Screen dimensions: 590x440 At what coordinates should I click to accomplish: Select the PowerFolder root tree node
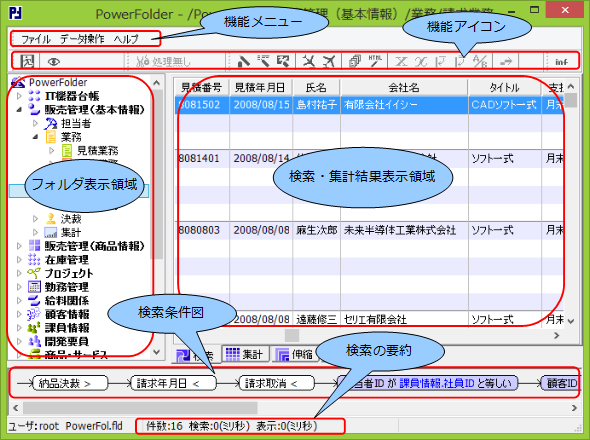tap(58, 82)
